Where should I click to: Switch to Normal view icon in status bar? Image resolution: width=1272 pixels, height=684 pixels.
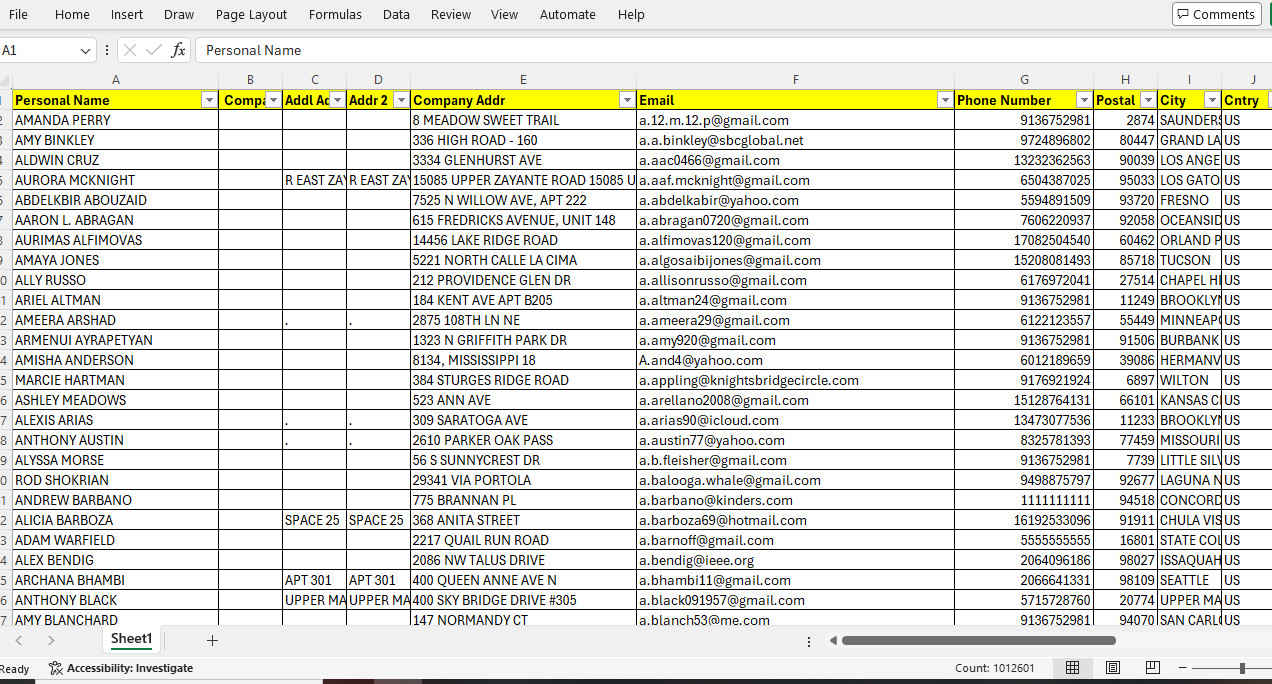[x=1072, y=668]
